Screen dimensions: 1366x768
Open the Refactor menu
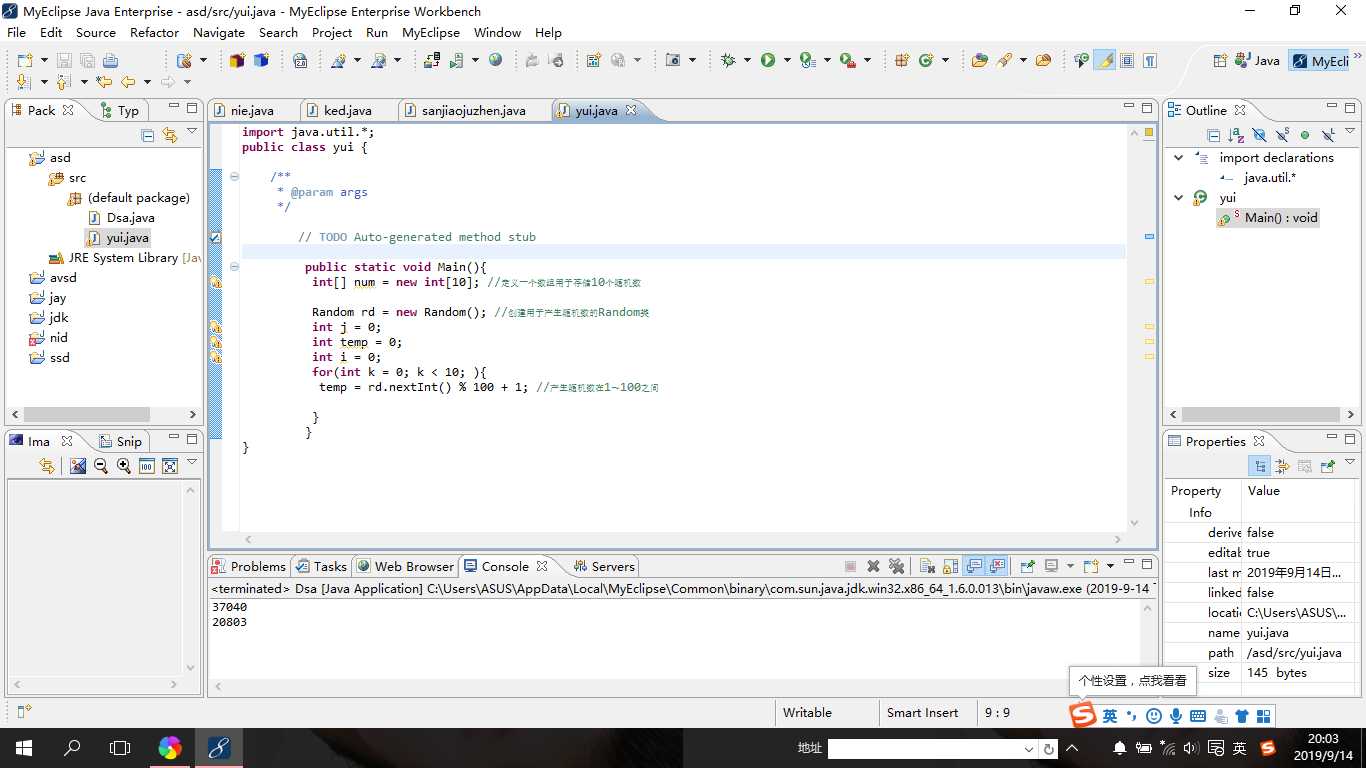[x=154, y=32]
